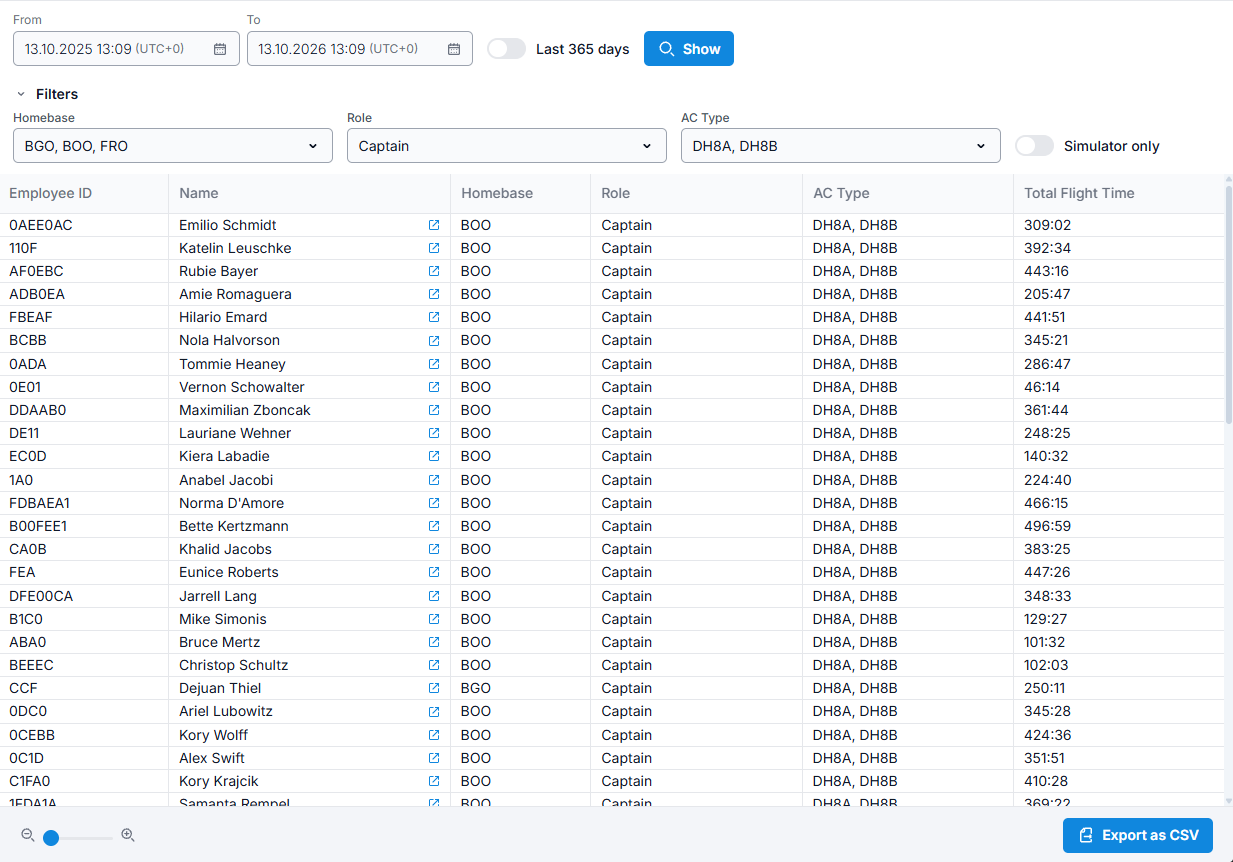Image resolution: width=1233 pixels, height=862 pixels.
Task: Select employee ID 0AEE0AC cell
Action: 84,225
